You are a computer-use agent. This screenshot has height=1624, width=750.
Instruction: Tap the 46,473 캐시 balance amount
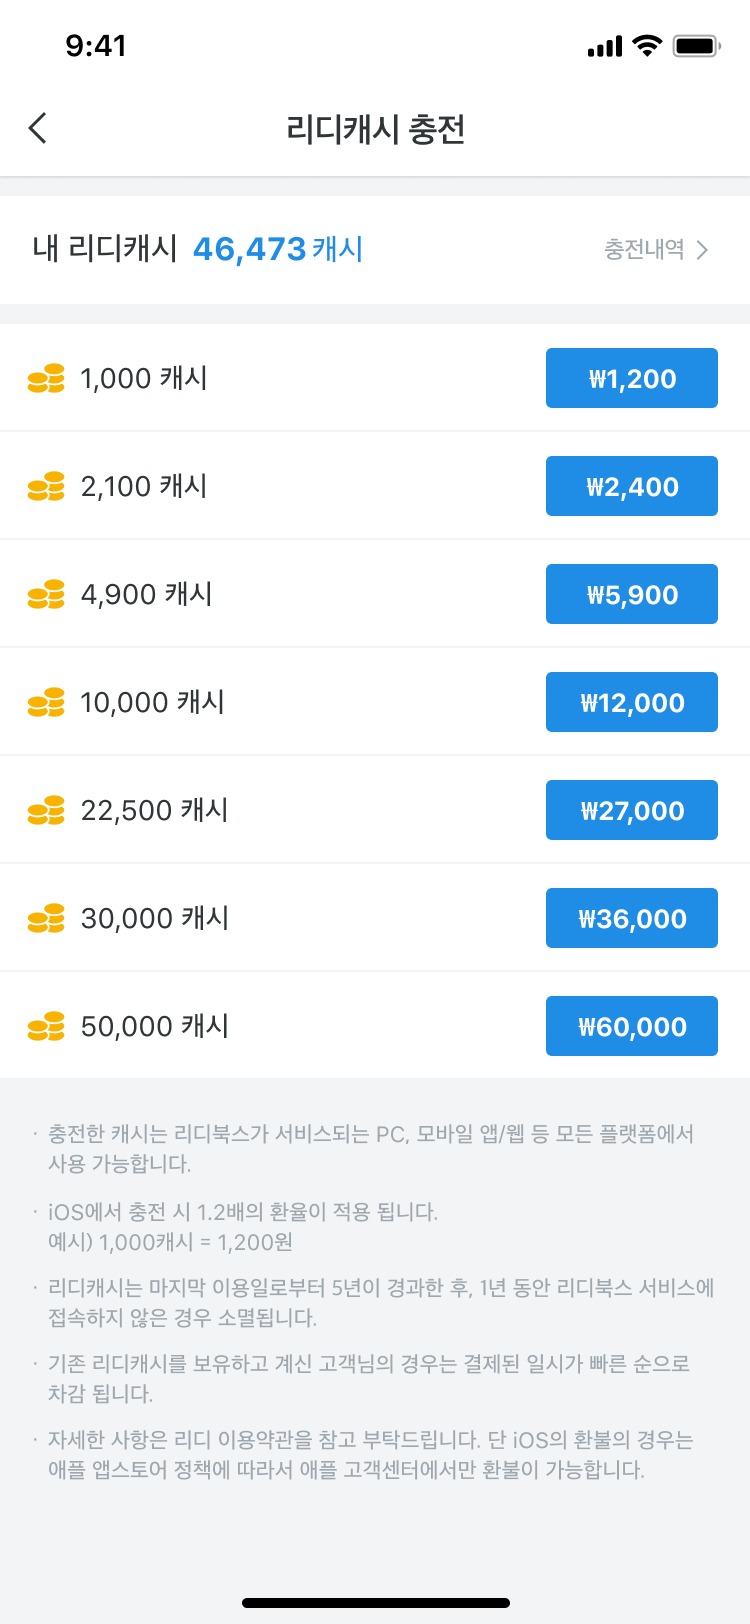click(278, 249)
